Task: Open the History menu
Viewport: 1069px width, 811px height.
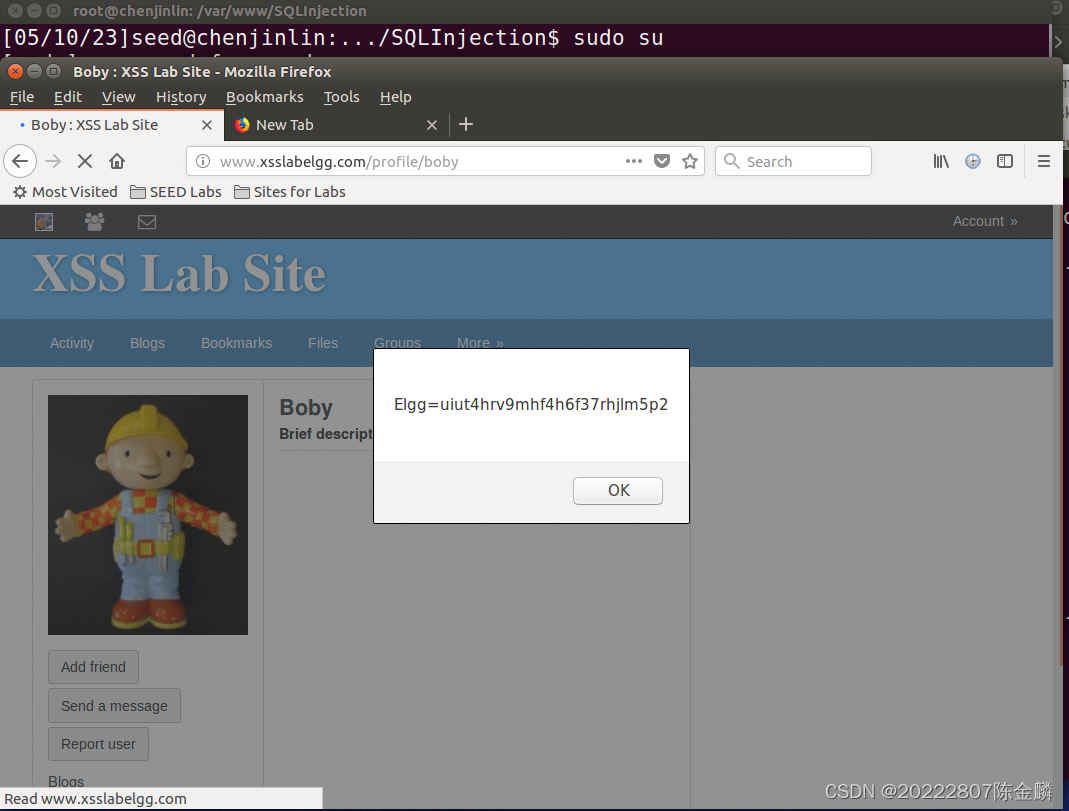Action: pyautogui.click(x=181, y=97)
